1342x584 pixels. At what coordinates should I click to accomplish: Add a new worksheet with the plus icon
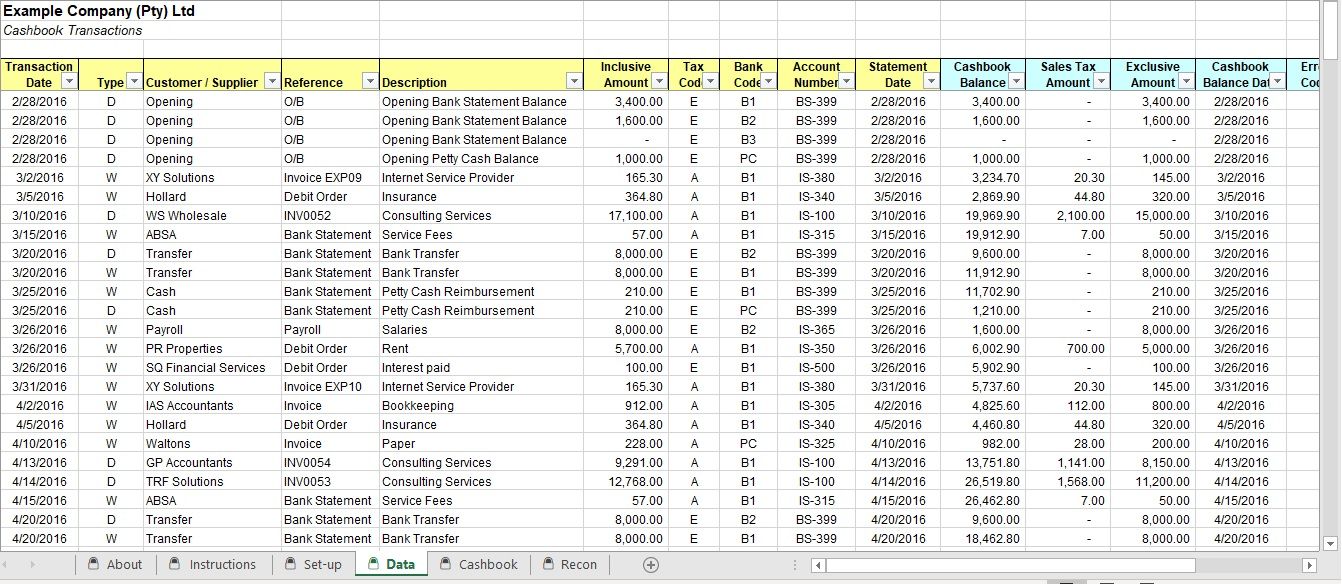click(649, 564)
